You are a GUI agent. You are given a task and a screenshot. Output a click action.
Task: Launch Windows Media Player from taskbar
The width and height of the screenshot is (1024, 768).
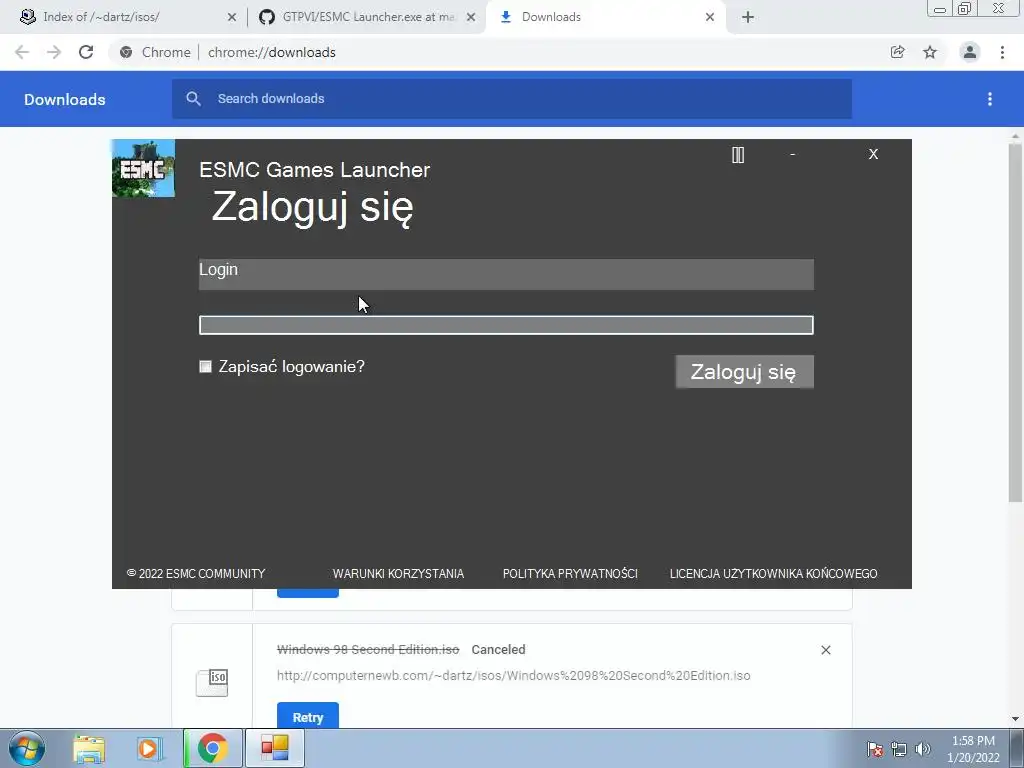150,748
